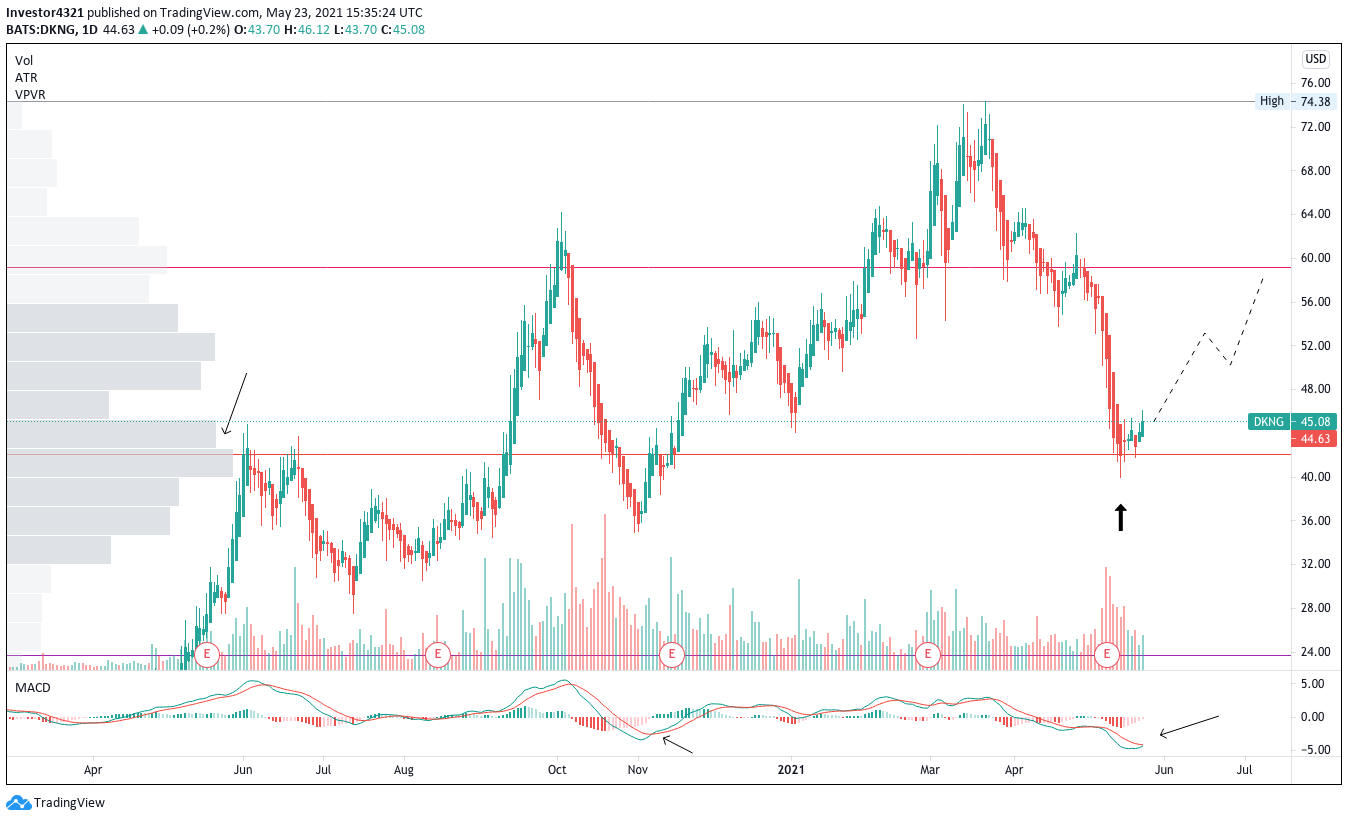The height and width of the screenshot is (821, 1348).
Task: Click the 64.00 price axis value
Action: pos(1315,214)
